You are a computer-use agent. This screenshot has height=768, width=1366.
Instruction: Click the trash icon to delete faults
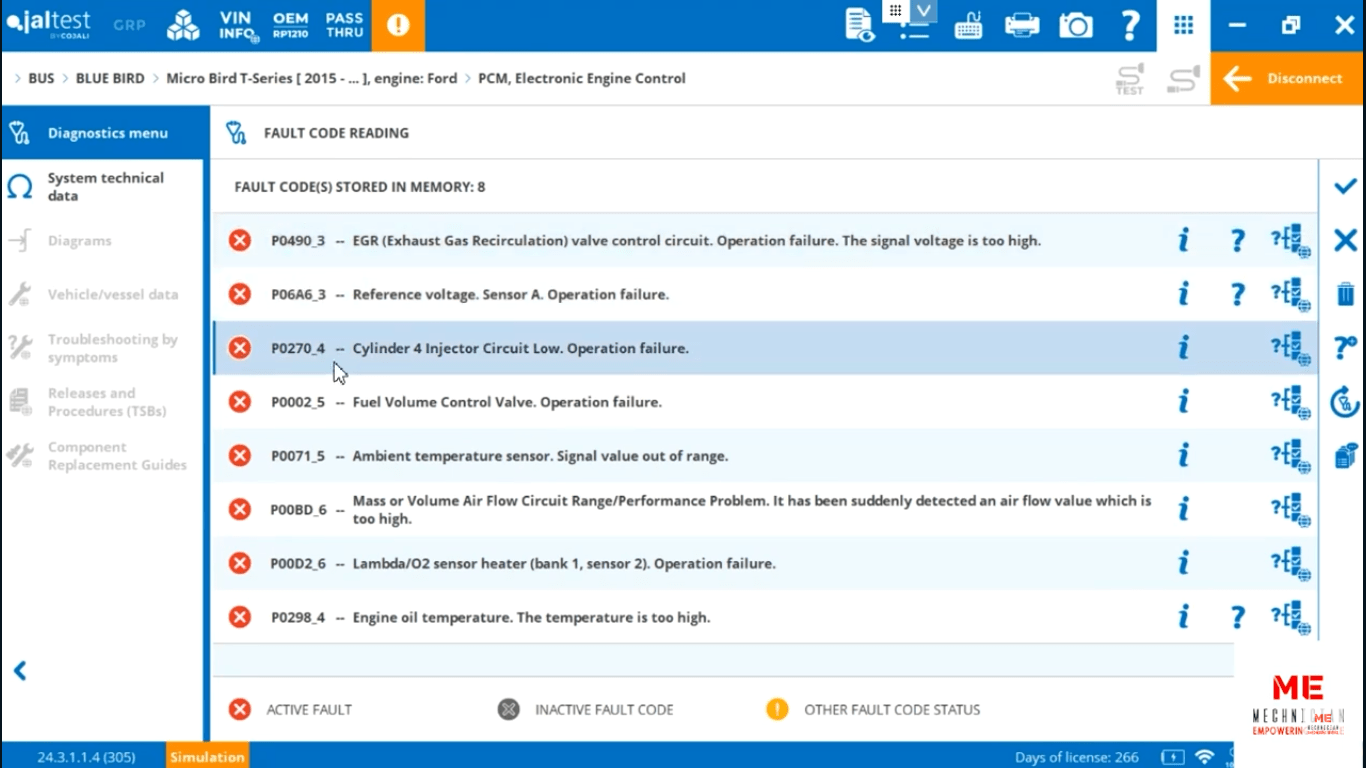(1345, 294)
